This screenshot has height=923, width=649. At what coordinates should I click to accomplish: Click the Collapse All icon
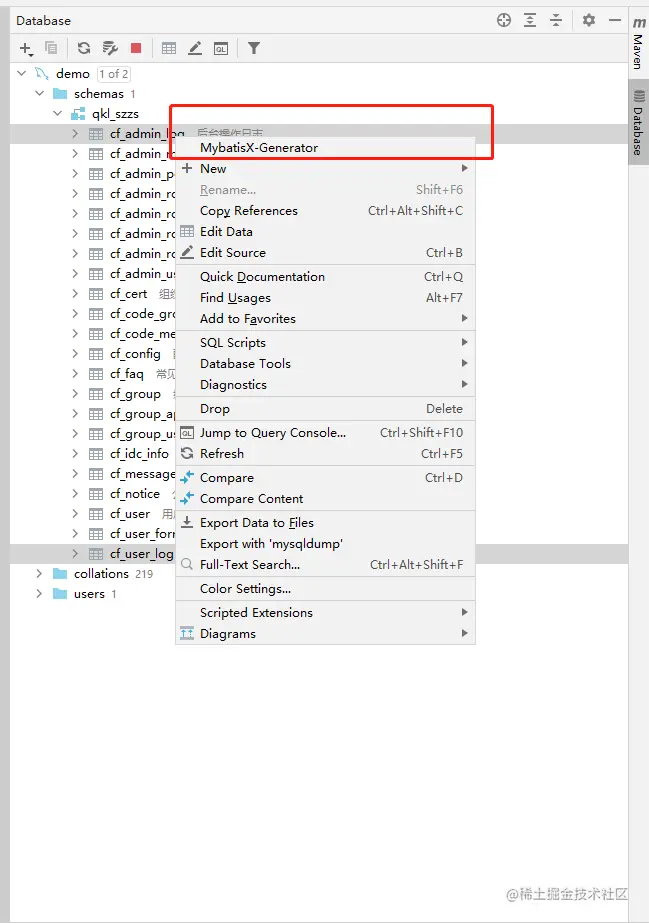556,20
